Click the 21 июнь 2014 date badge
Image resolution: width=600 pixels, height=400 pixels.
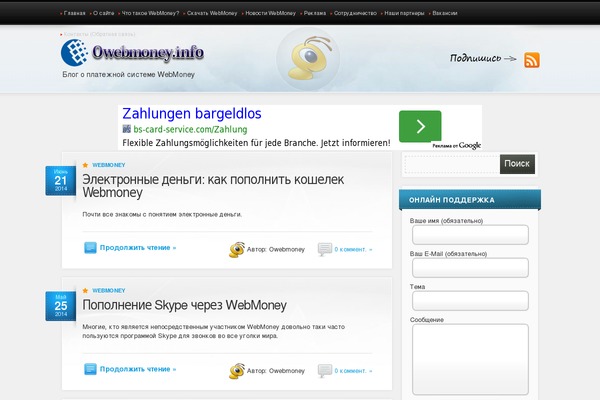[x=60, y=181]
